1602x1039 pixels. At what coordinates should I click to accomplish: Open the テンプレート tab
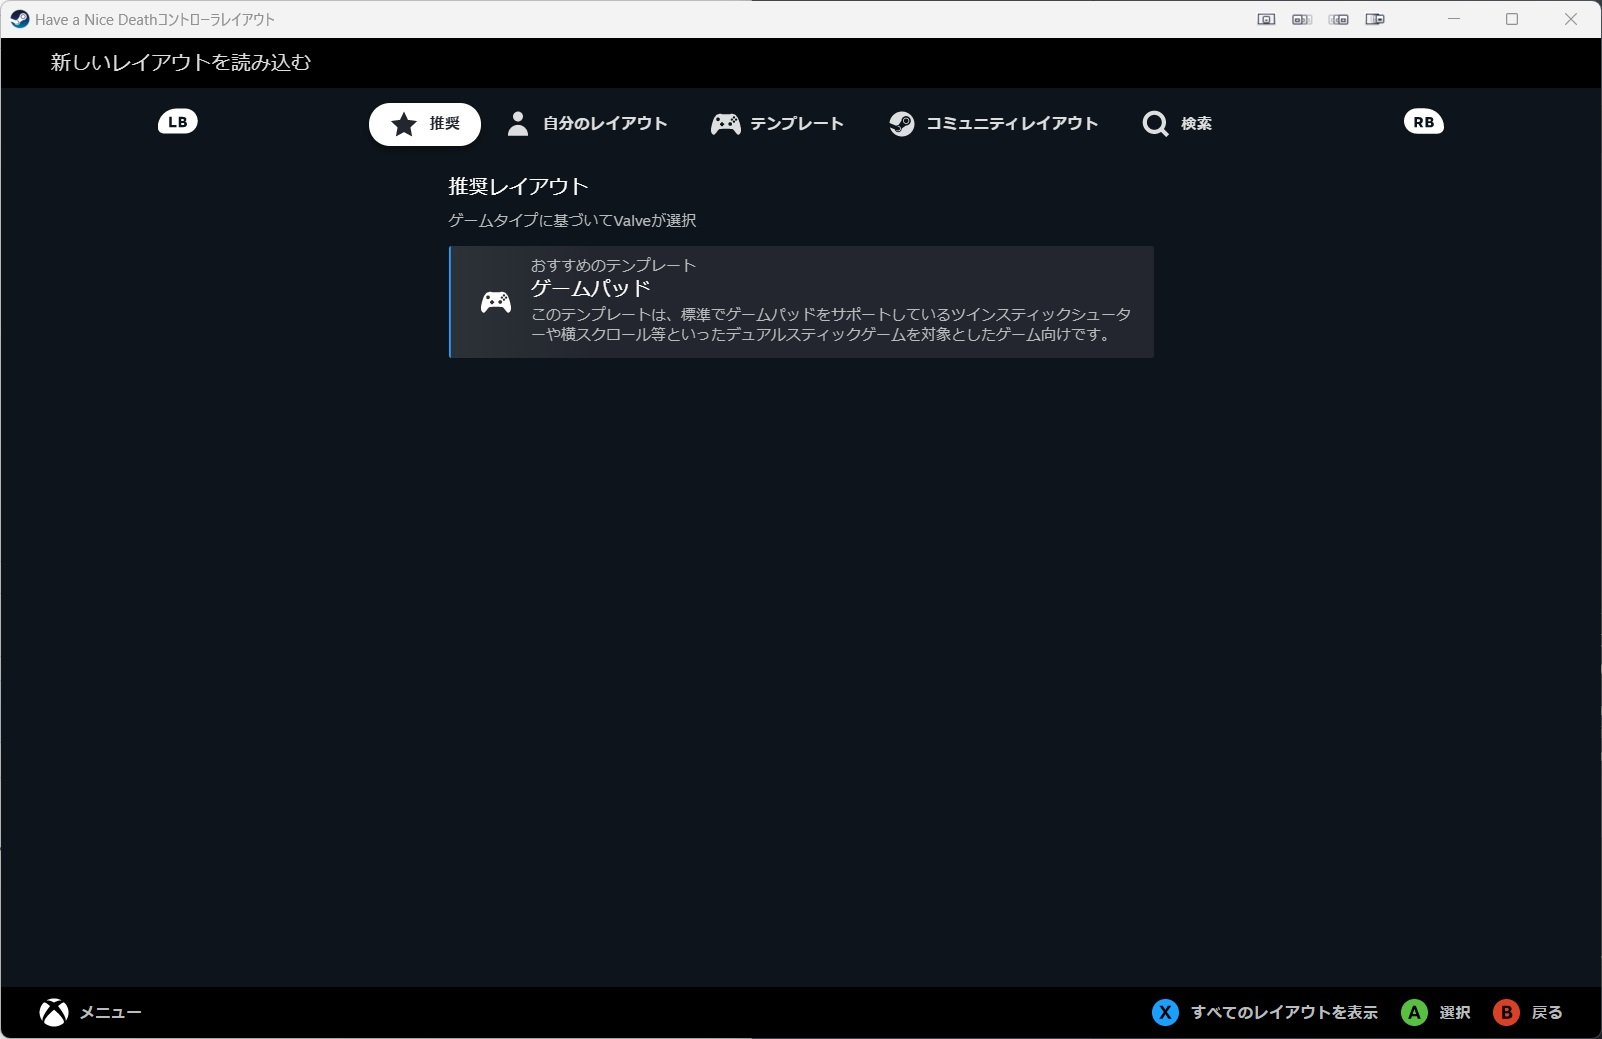[x=777, y=124]
